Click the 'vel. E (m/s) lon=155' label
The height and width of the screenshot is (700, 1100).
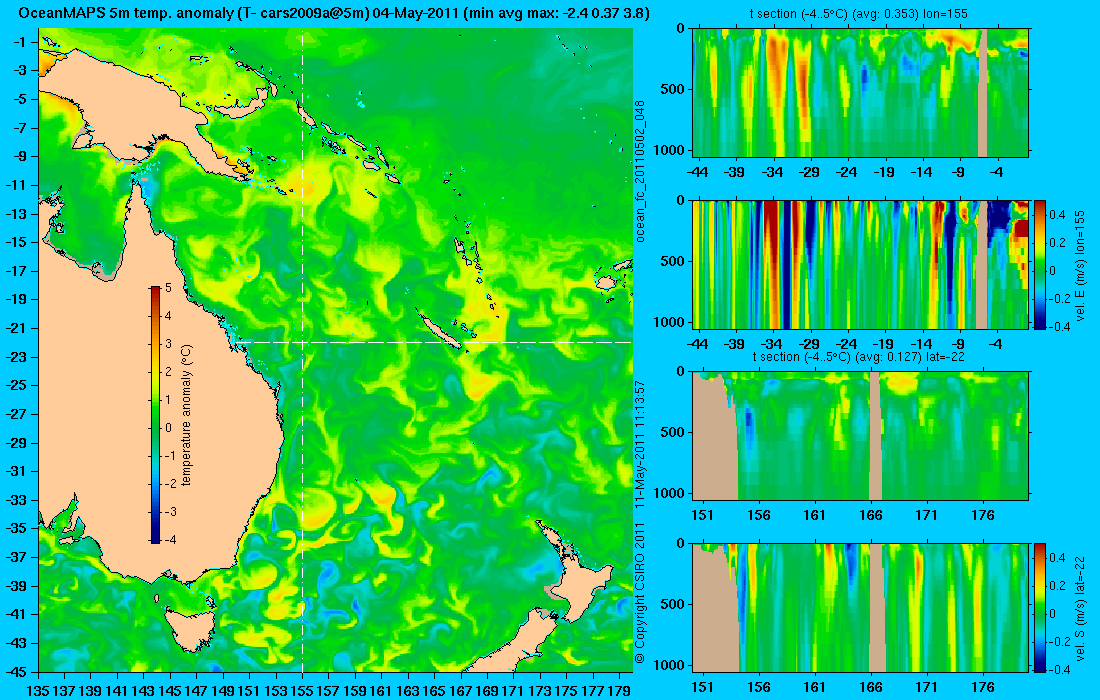(x=1081, y=264)
